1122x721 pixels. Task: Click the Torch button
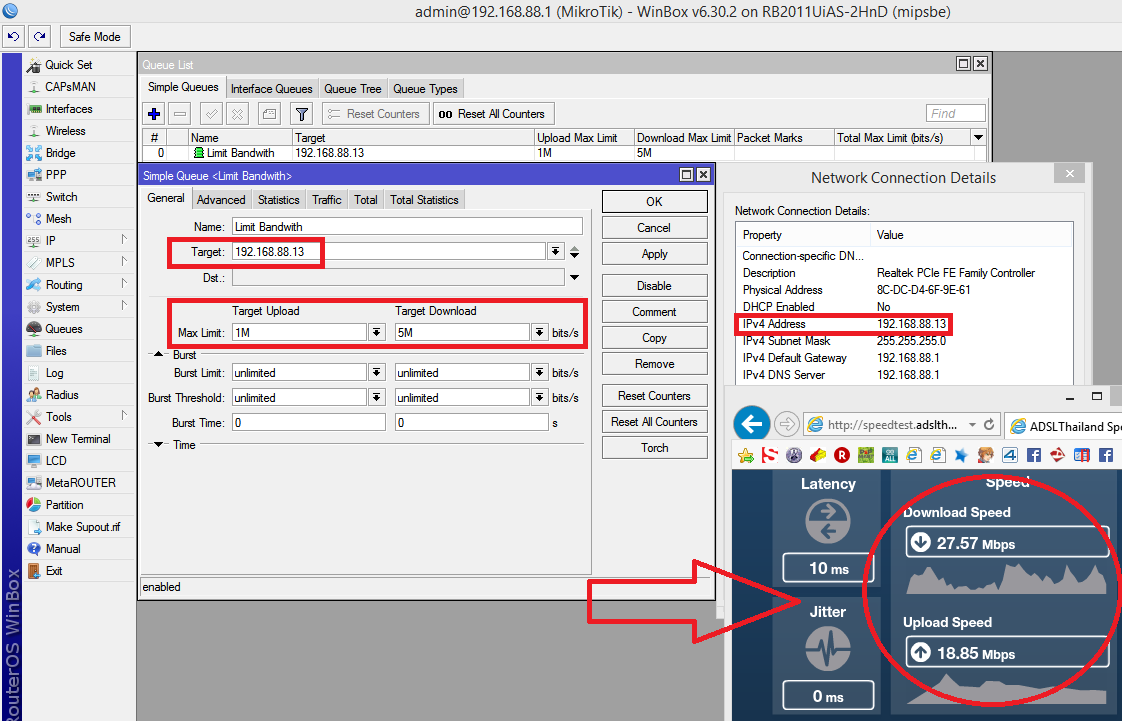point(654,448)
